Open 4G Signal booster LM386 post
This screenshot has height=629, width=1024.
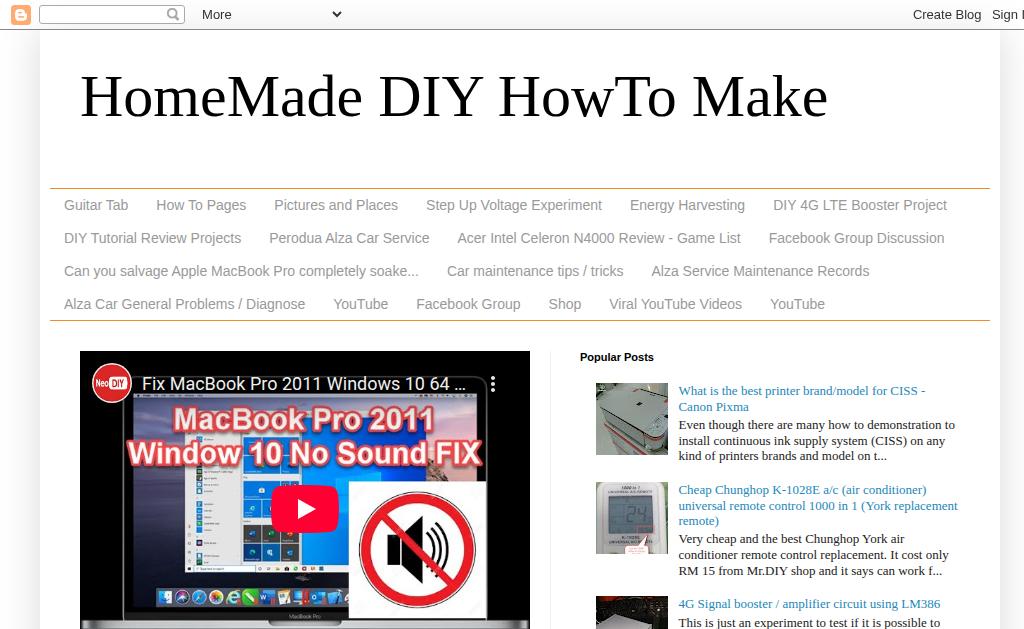pyautogui.click(x=809, y=604)
